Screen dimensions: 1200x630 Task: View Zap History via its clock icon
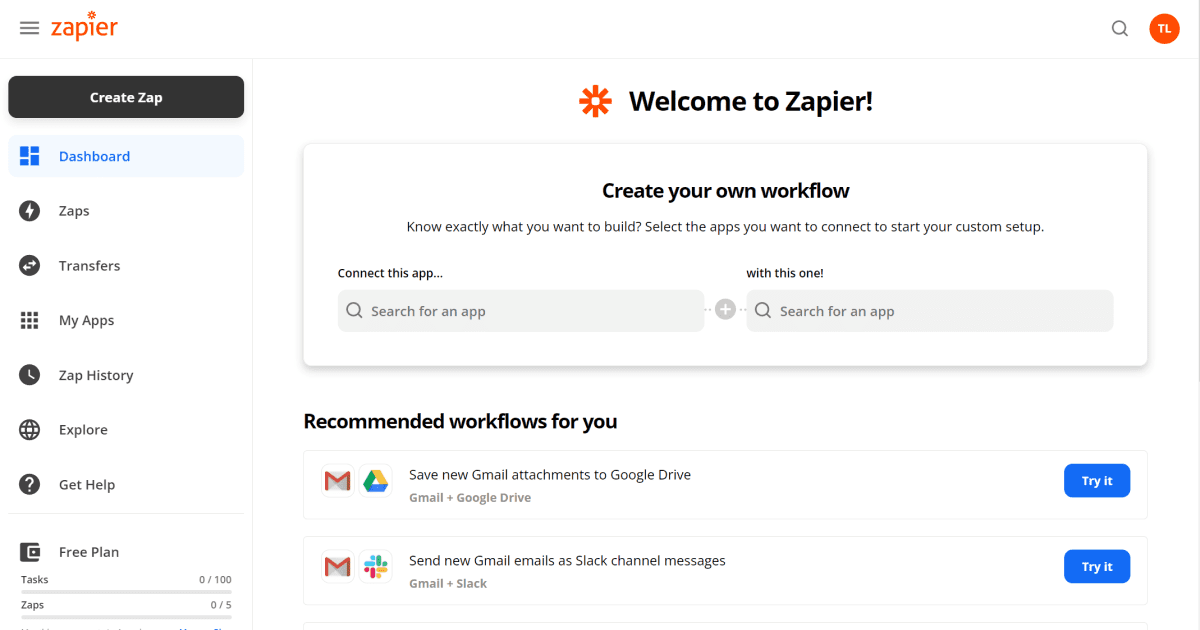(29, 375)
